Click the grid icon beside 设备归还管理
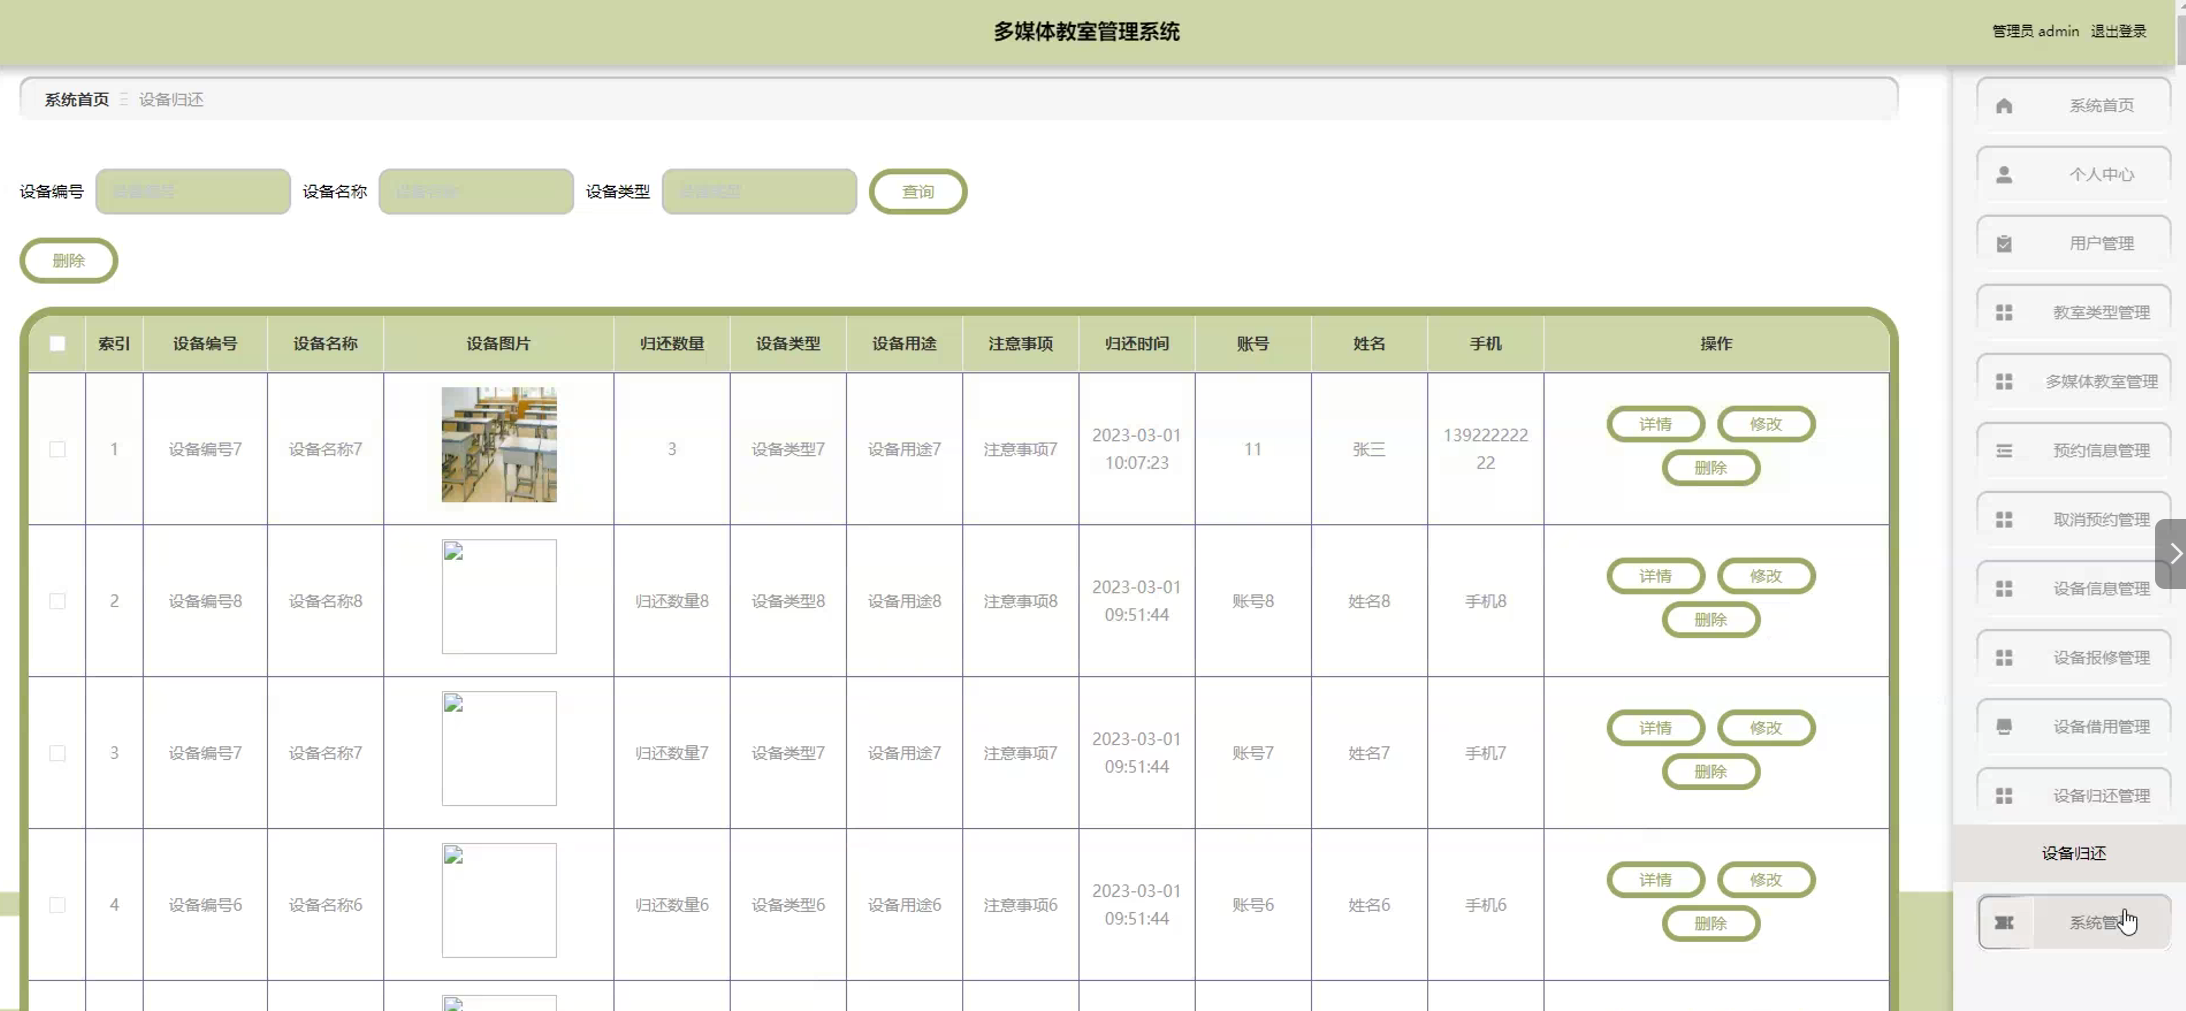2186x1011 pixels. coord(2004,796)
